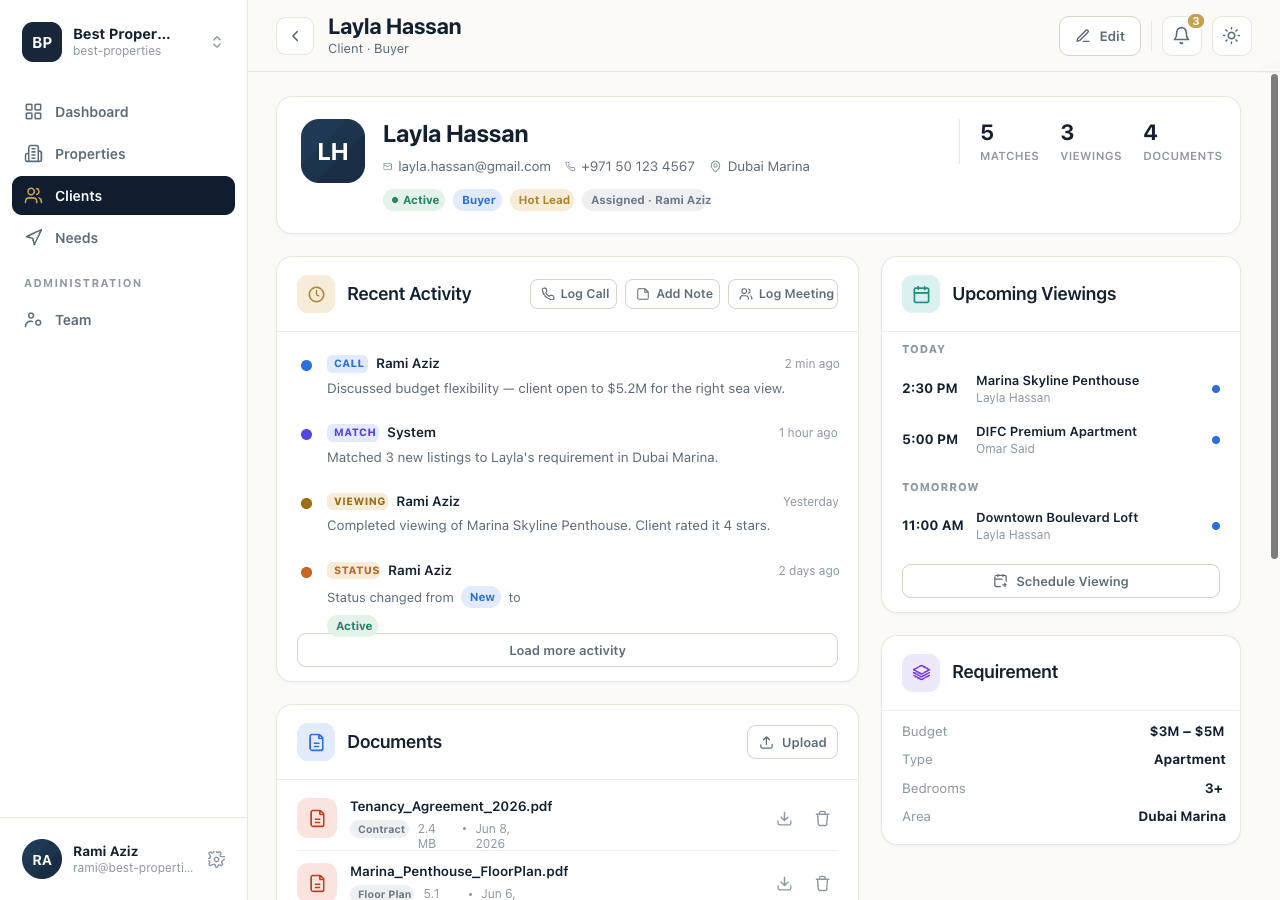Click the RA user avatar

click(x=42, y=859)
